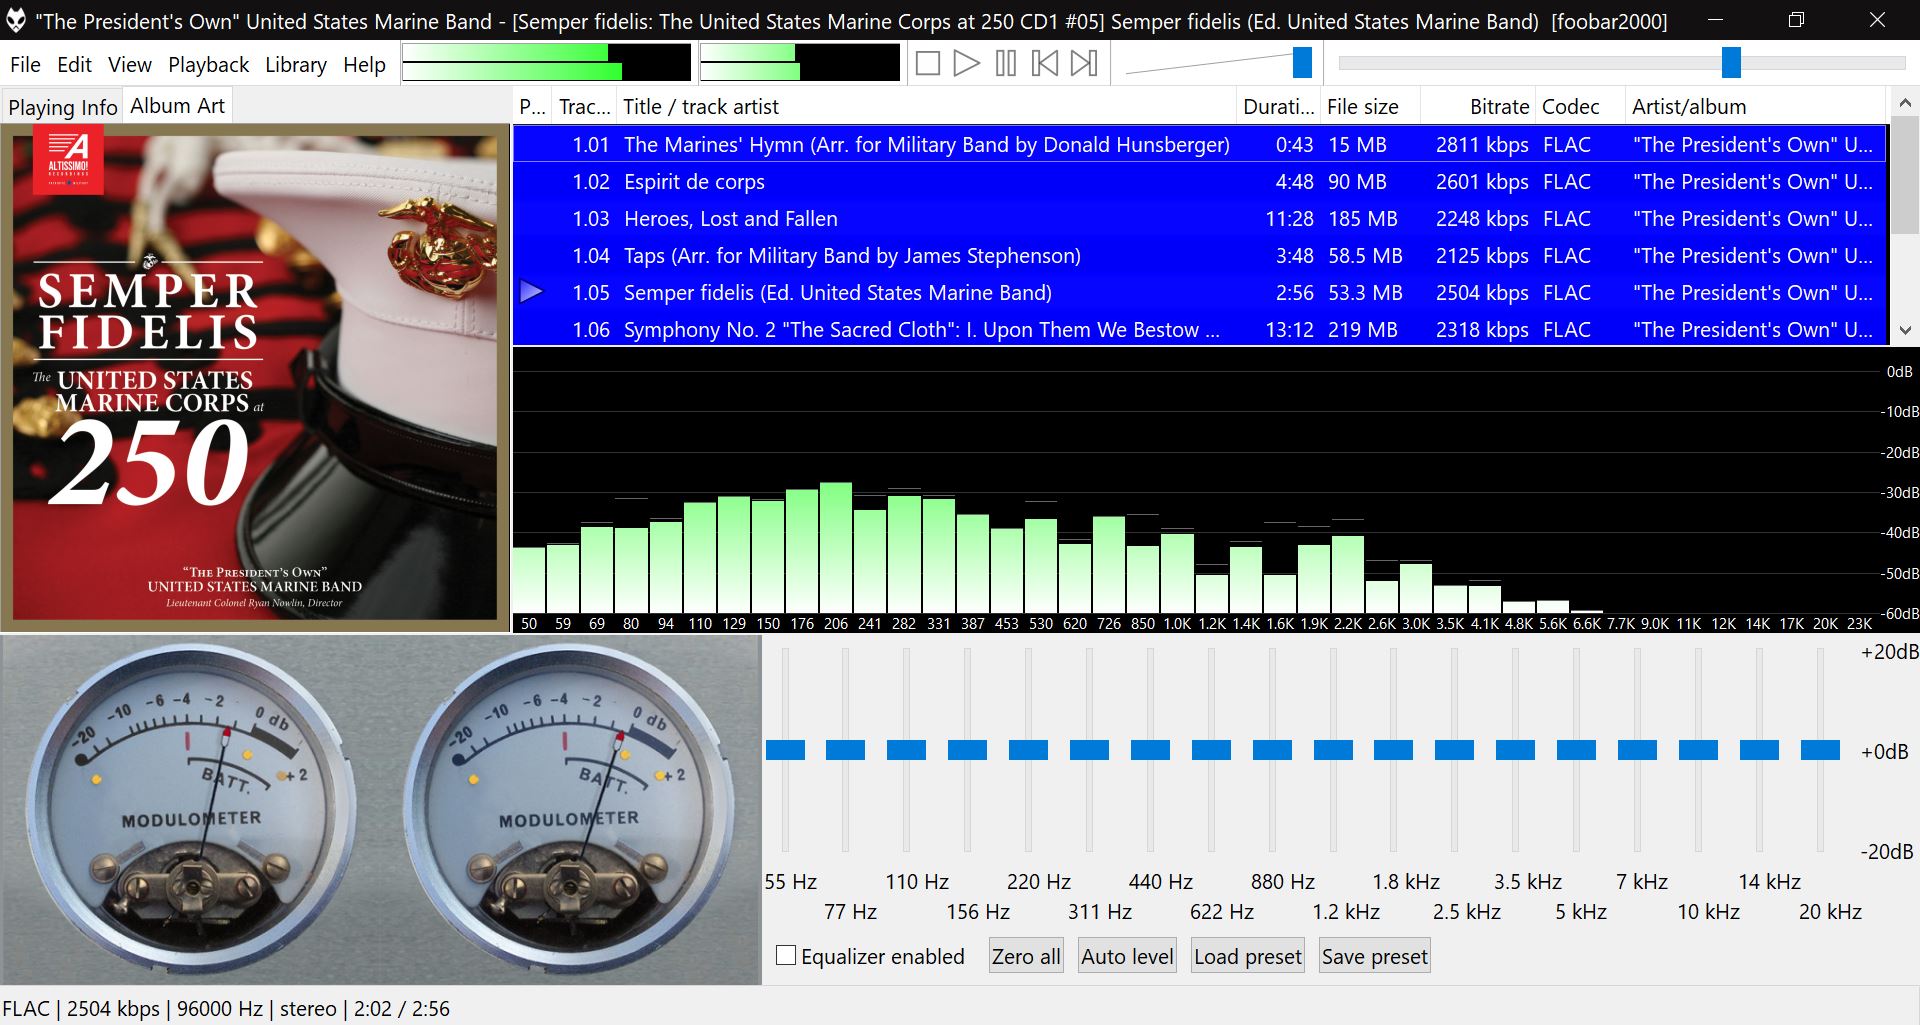Skip to the next track
Viewport: 1920px width, 1025px height.
click(1084, 64)
